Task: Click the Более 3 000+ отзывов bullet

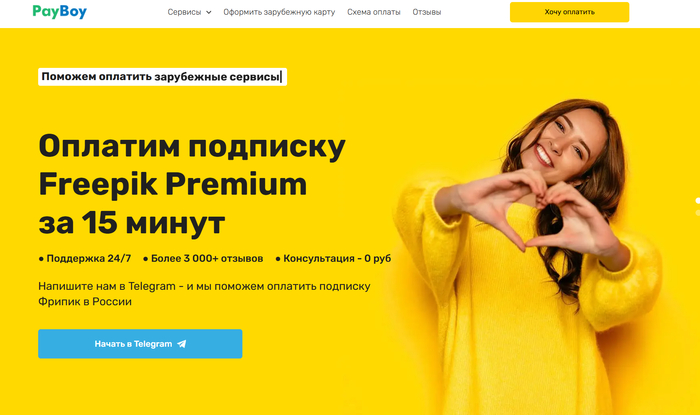Action: pos(203,258)
